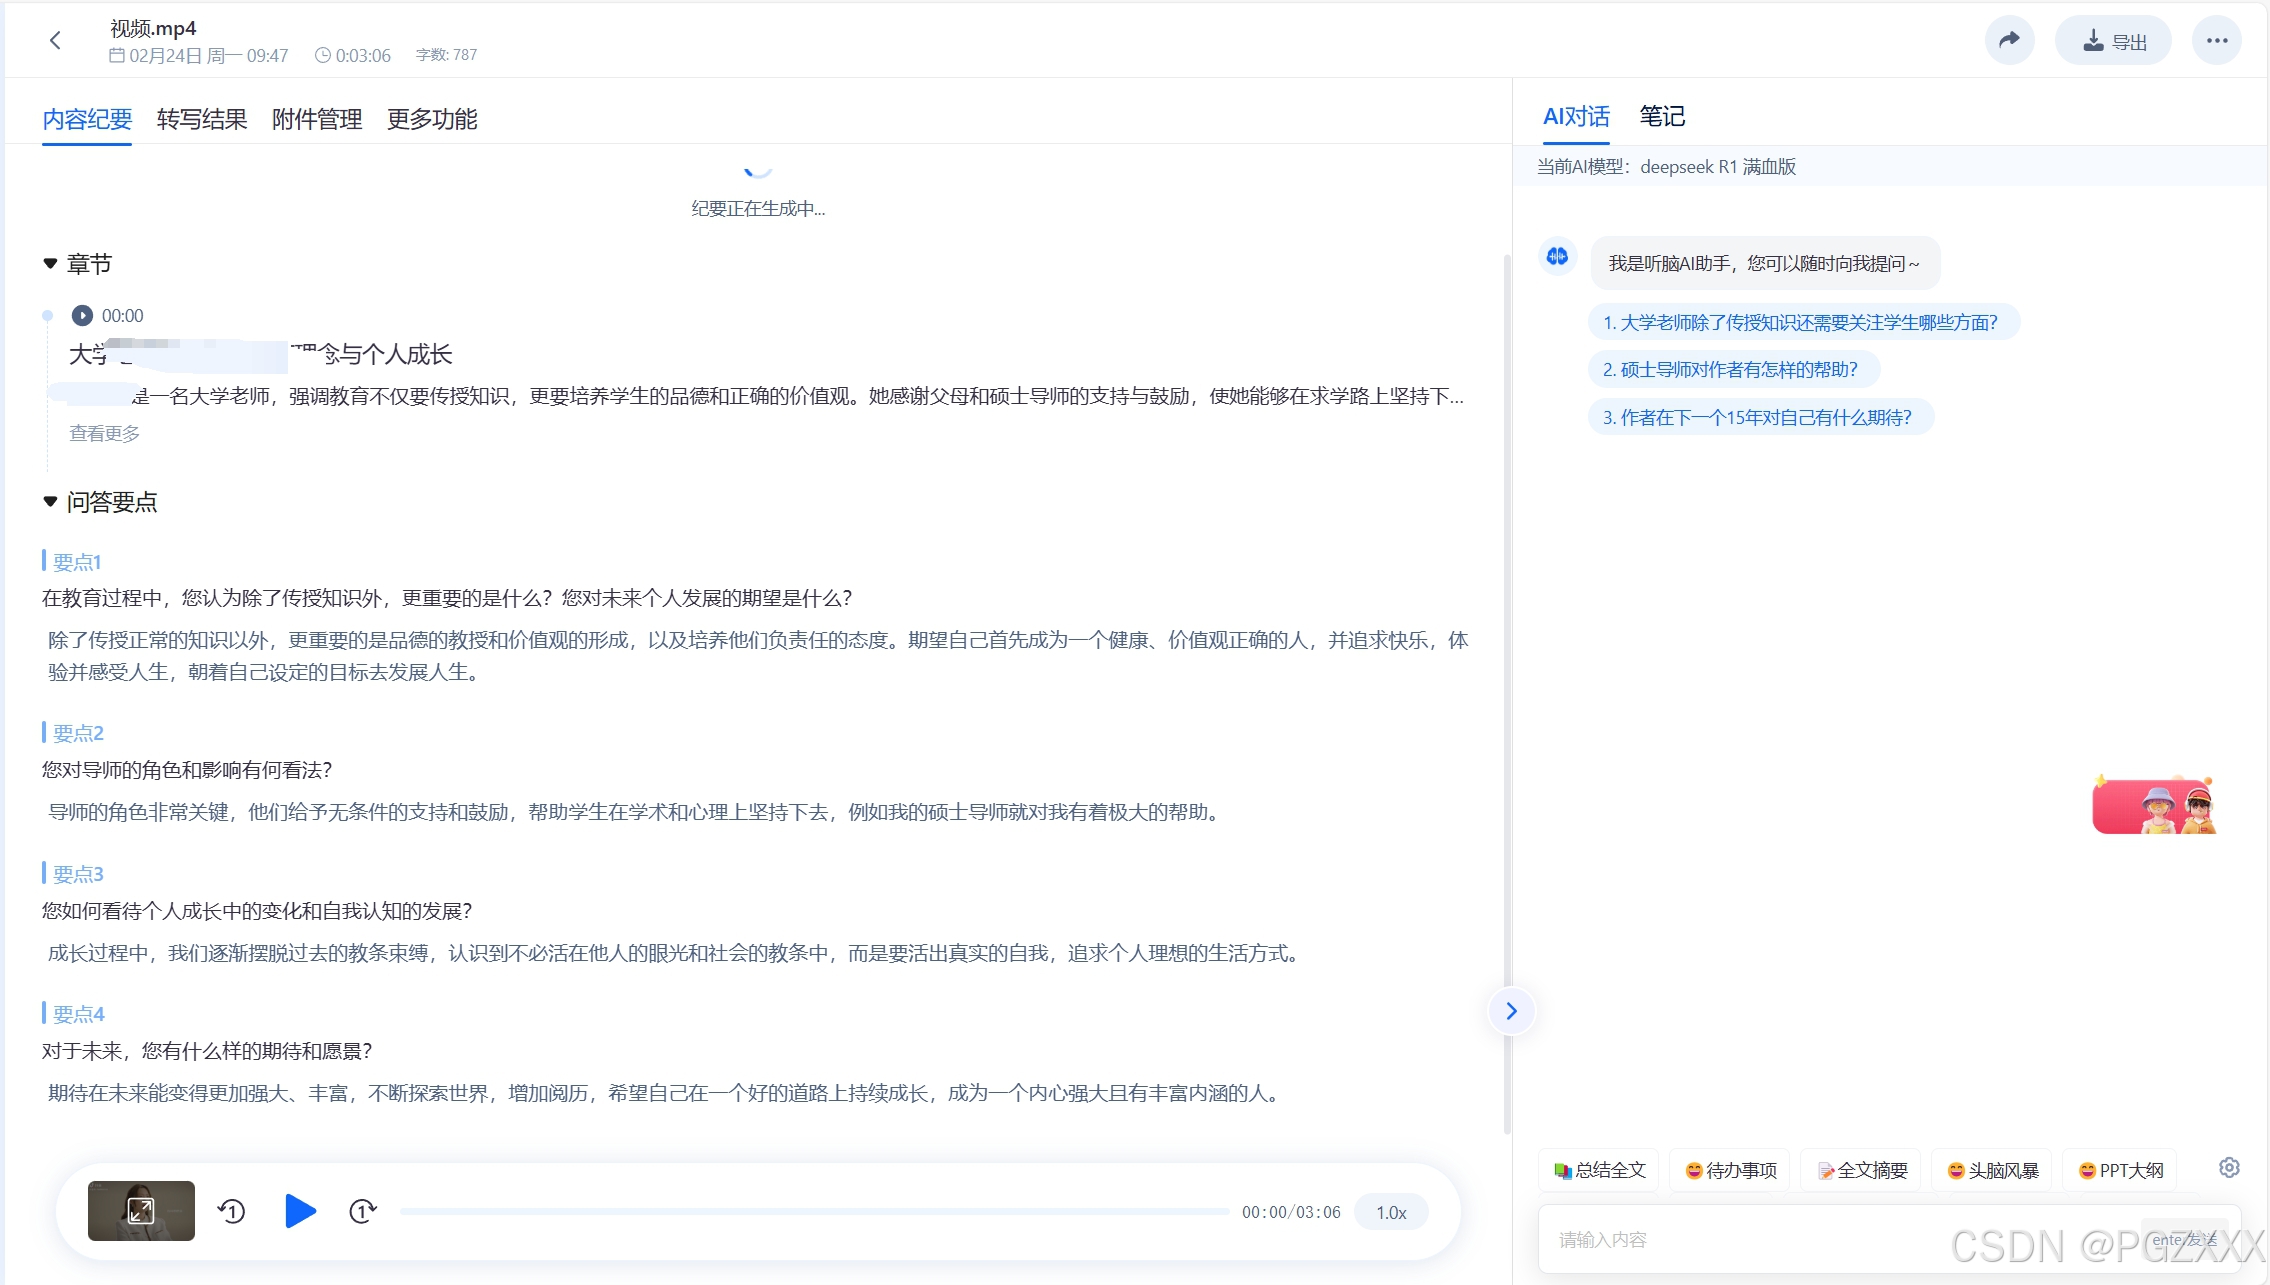This screenshot has width=2270, height=1285.
Task: Click the audio progress bar track
Action: click(814, 1211)
